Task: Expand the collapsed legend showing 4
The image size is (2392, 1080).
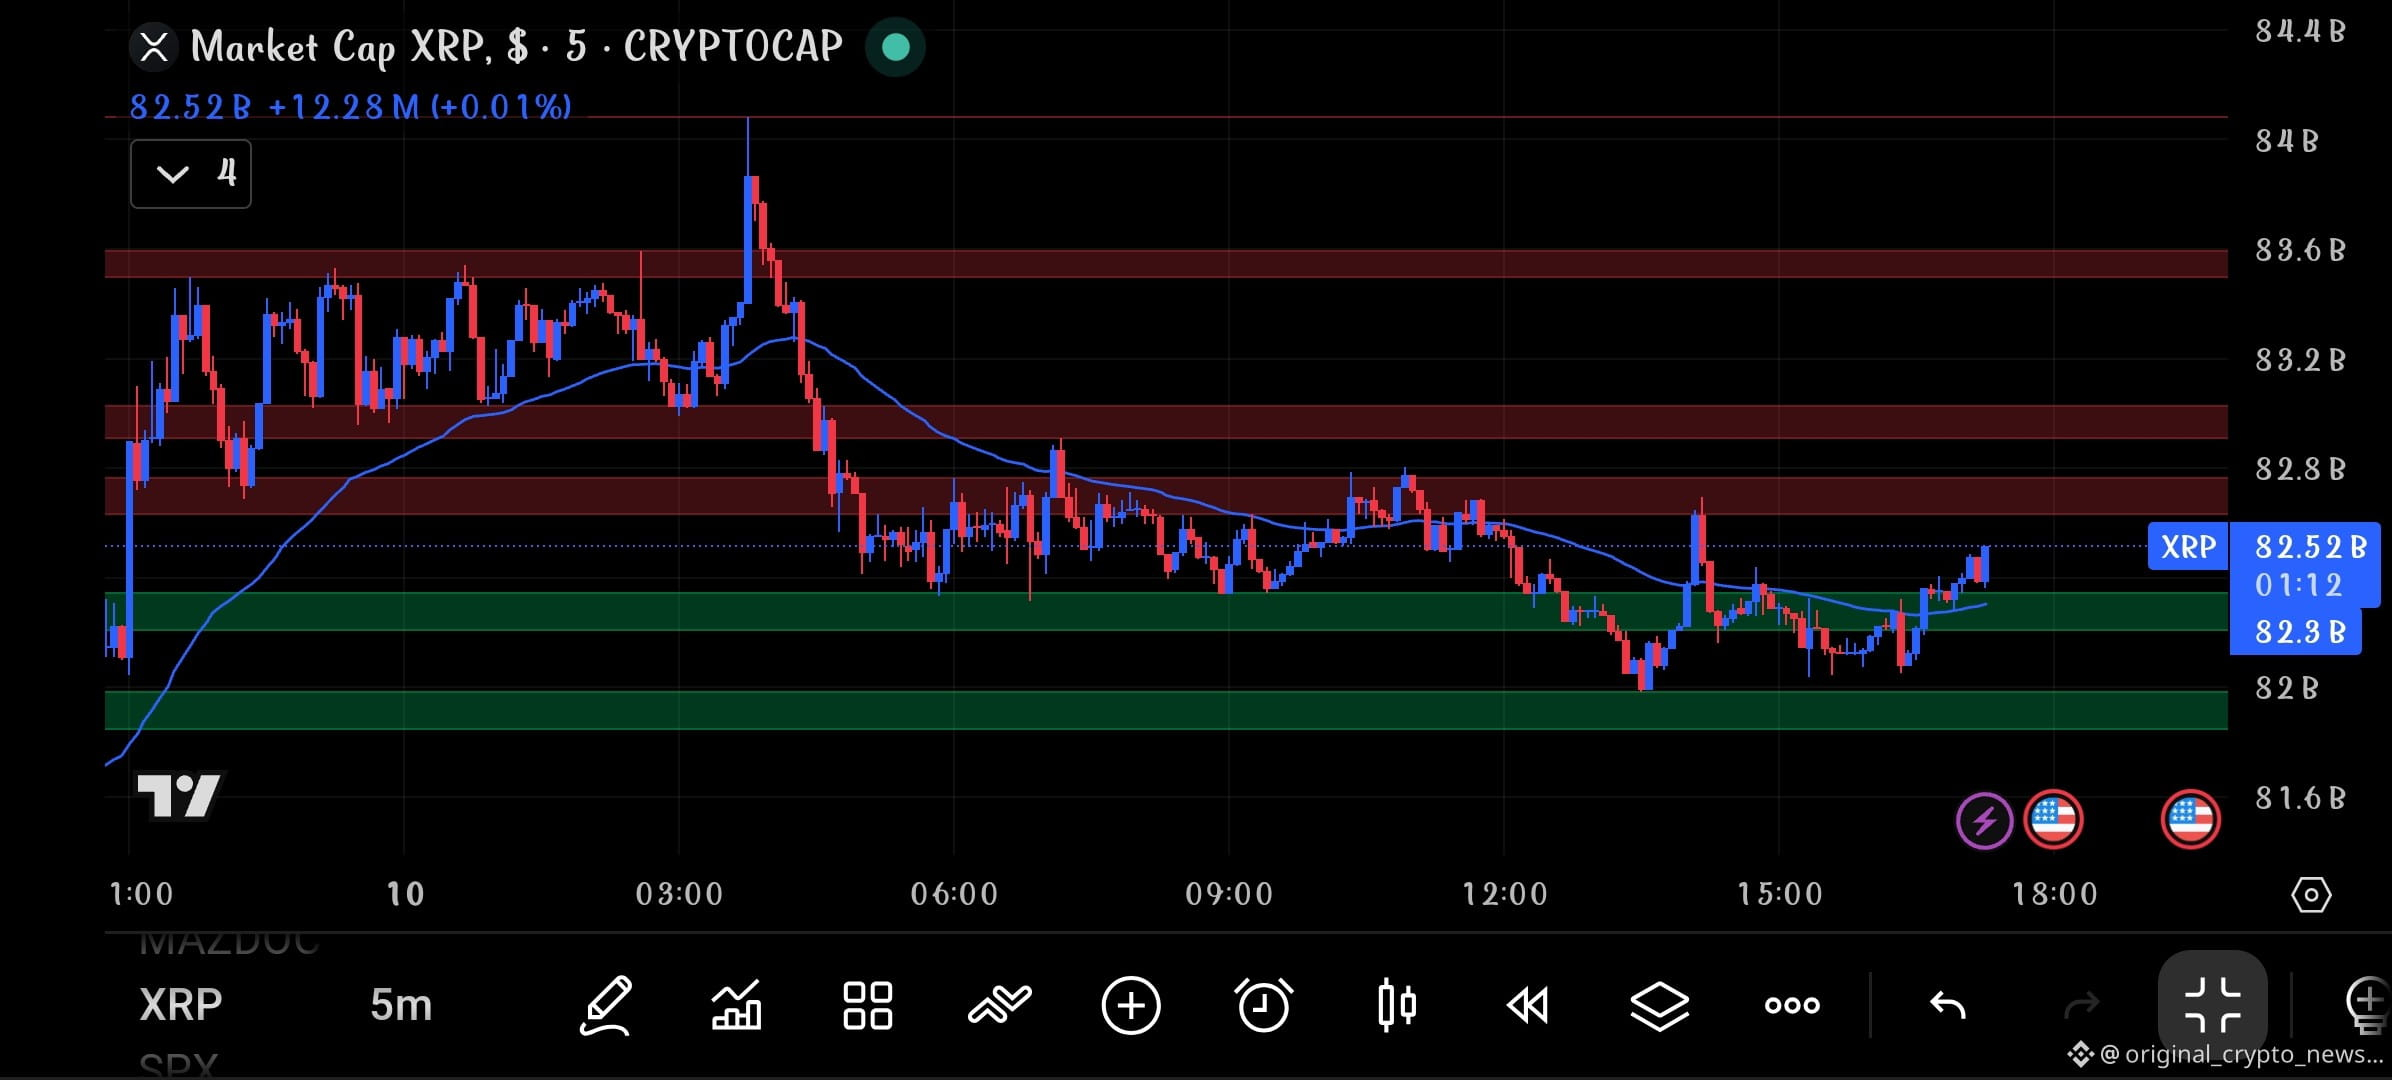Action: [191, 174]
